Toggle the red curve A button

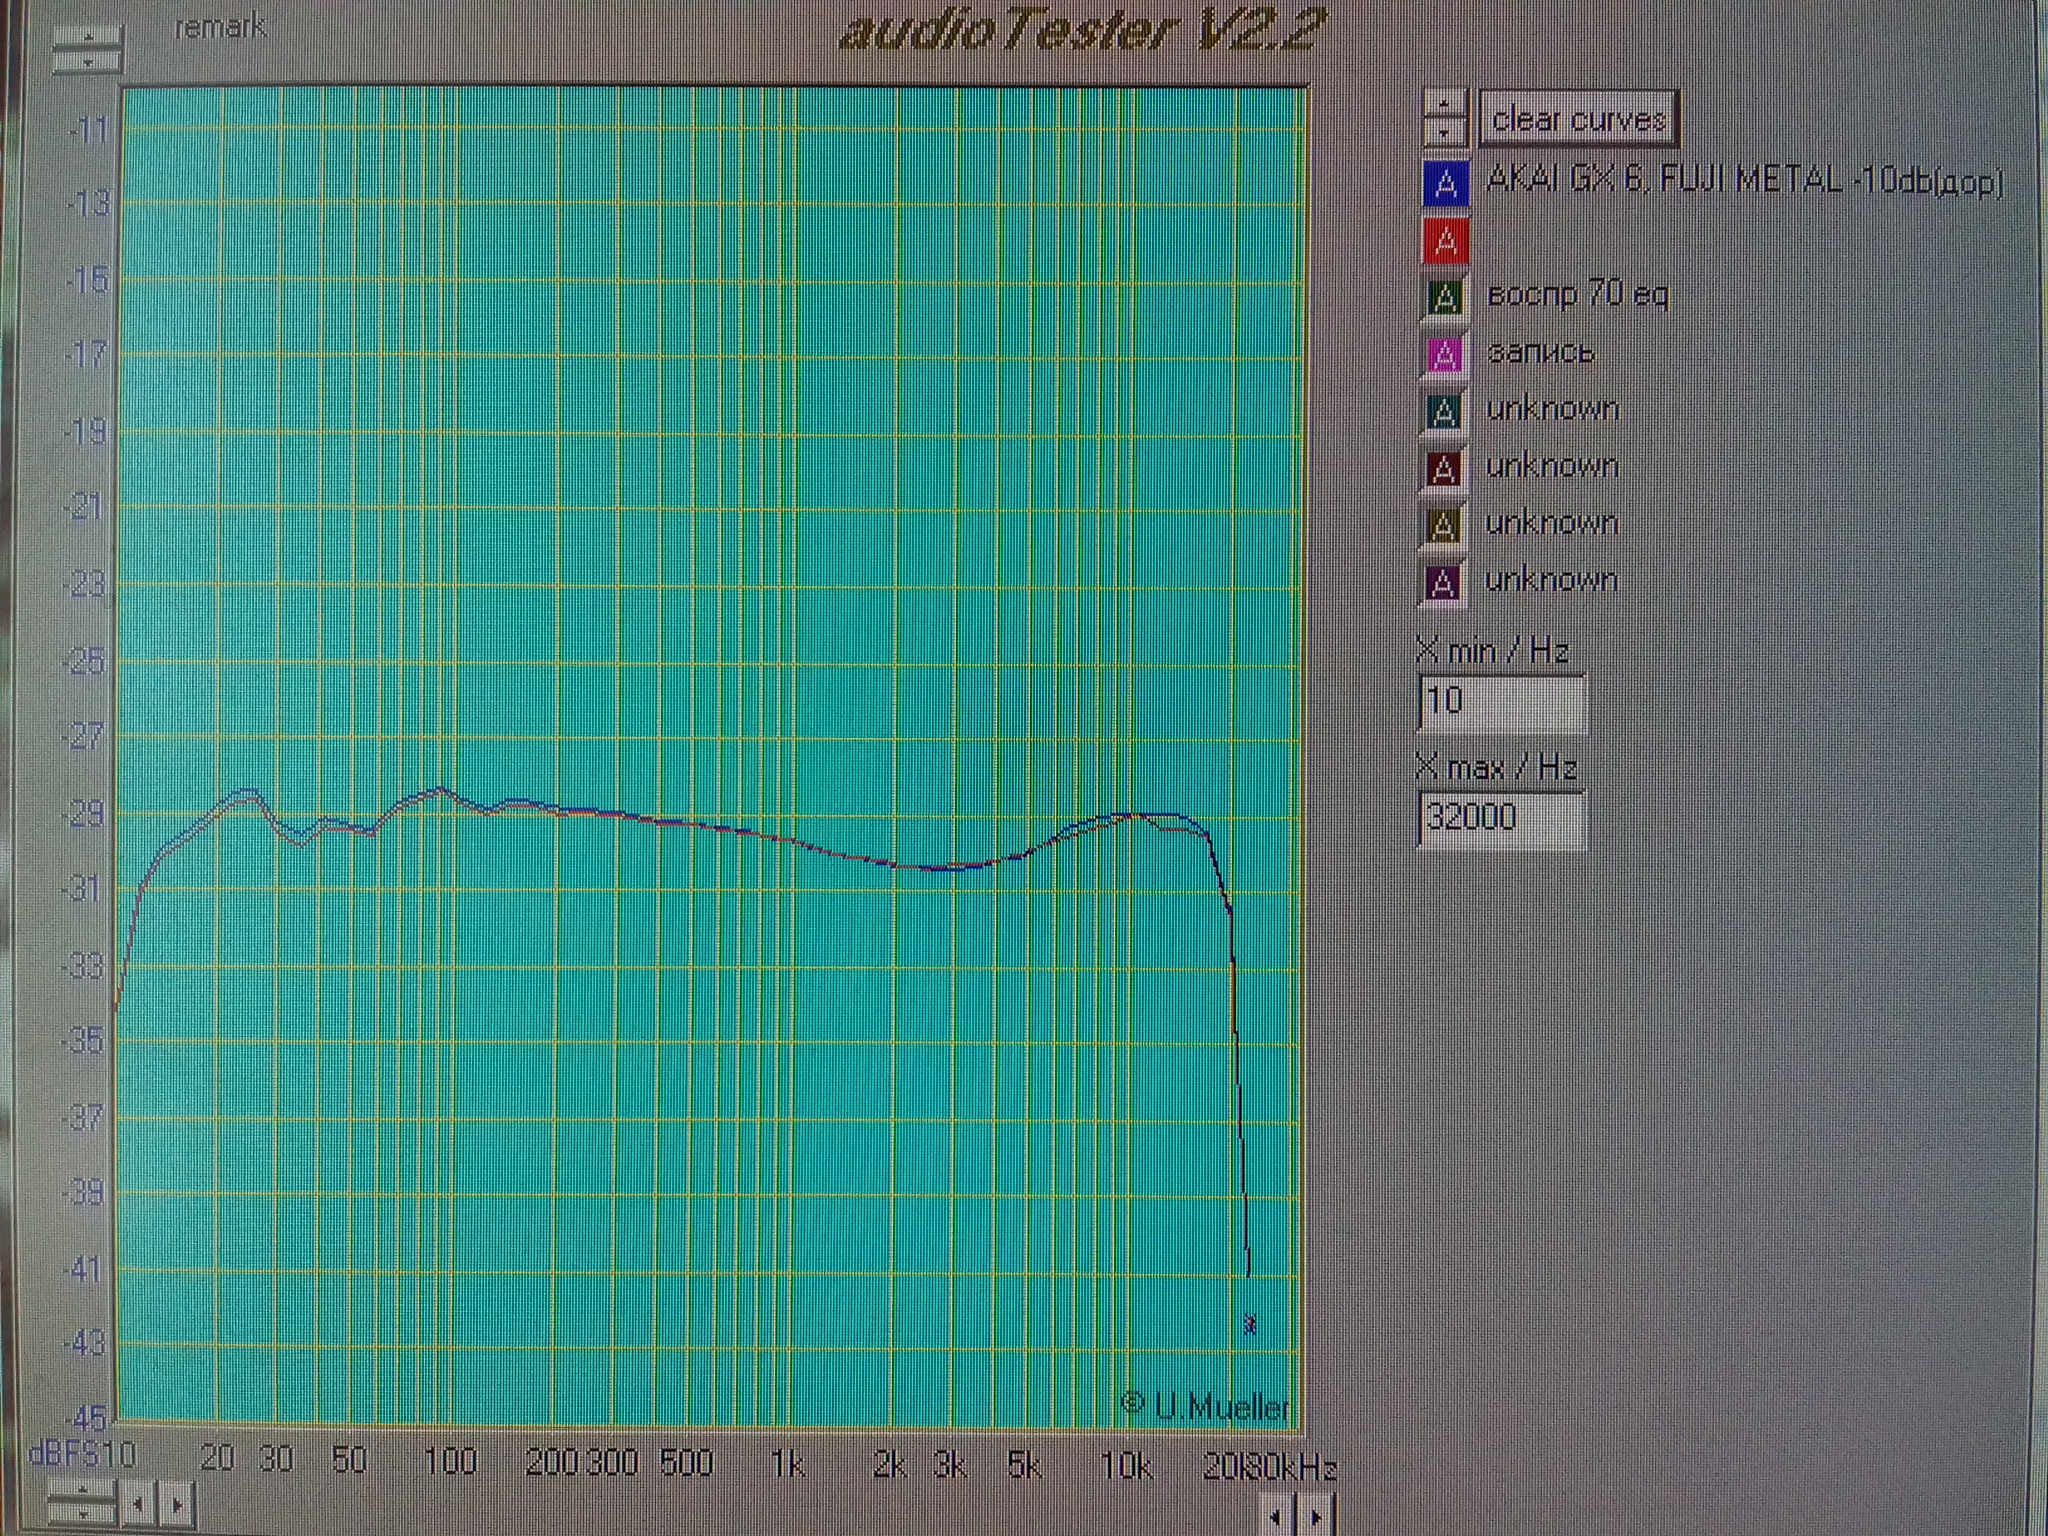[1445, 240]
